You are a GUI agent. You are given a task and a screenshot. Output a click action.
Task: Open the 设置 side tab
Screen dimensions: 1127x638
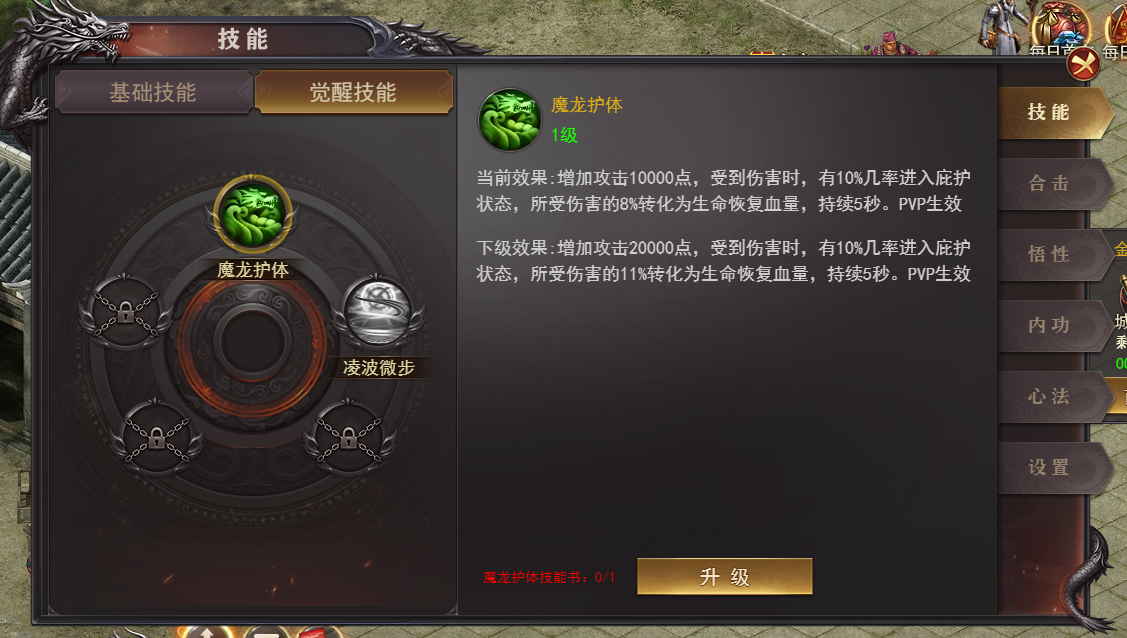[1052, 468]
